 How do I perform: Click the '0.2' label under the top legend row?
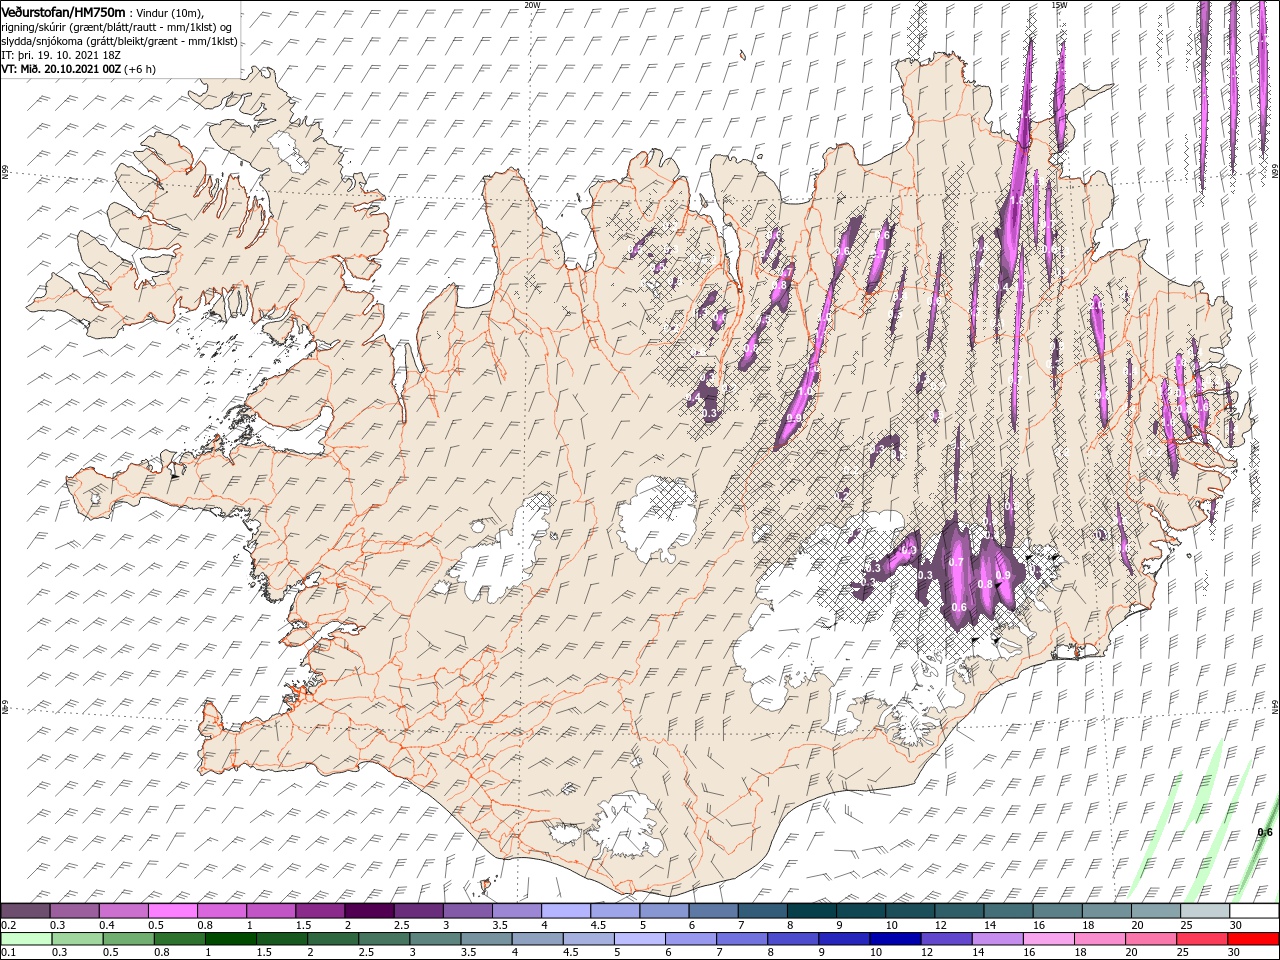point(8,925)
